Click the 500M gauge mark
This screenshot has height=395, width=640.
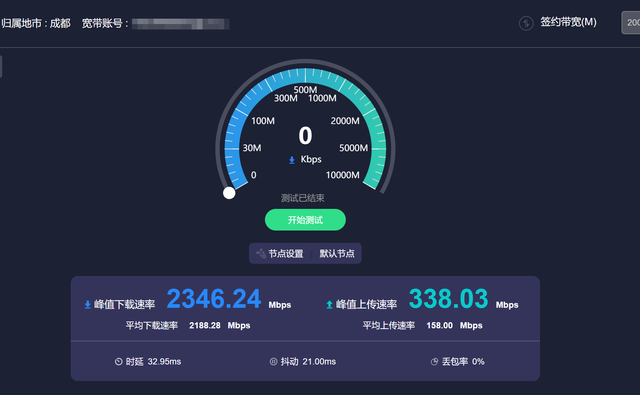(x=305, y=89)
